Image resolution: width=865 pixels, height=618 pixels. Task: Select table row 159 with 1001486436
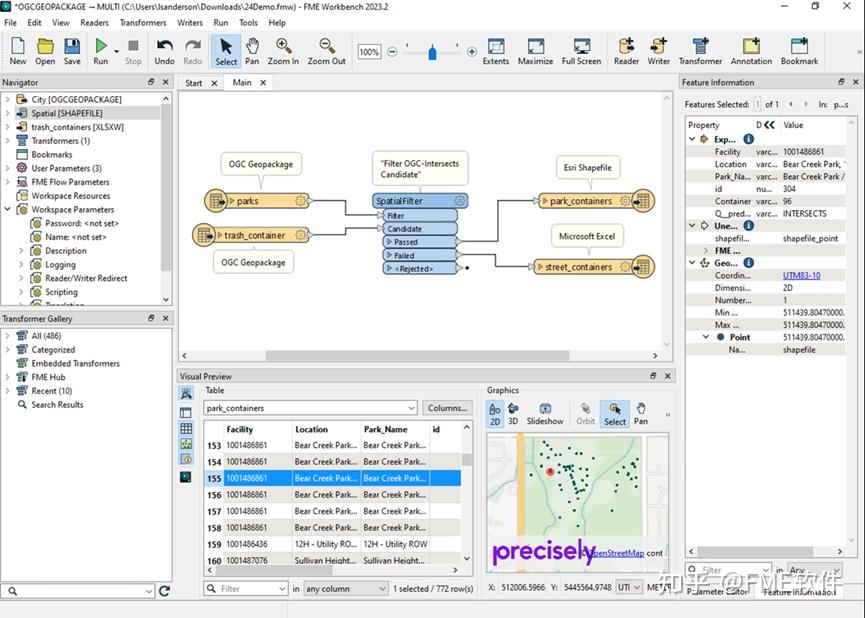pyautogui.click(x=332, y=544)
